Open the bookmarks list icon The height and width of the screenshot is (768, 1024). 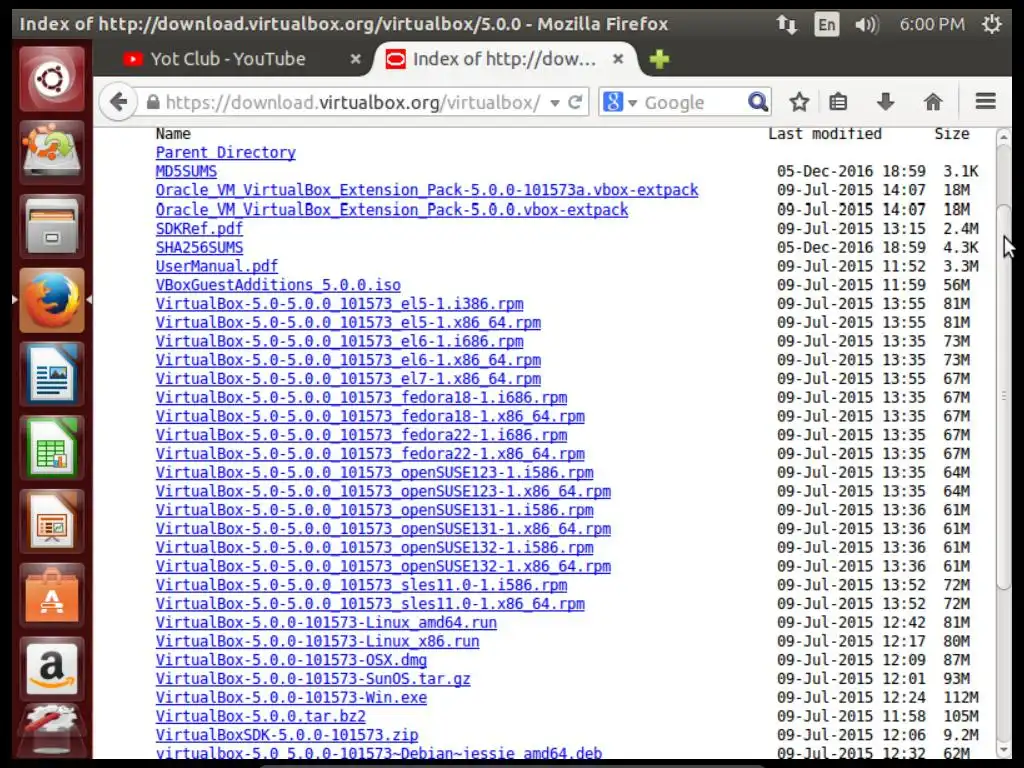coord(838,102)
